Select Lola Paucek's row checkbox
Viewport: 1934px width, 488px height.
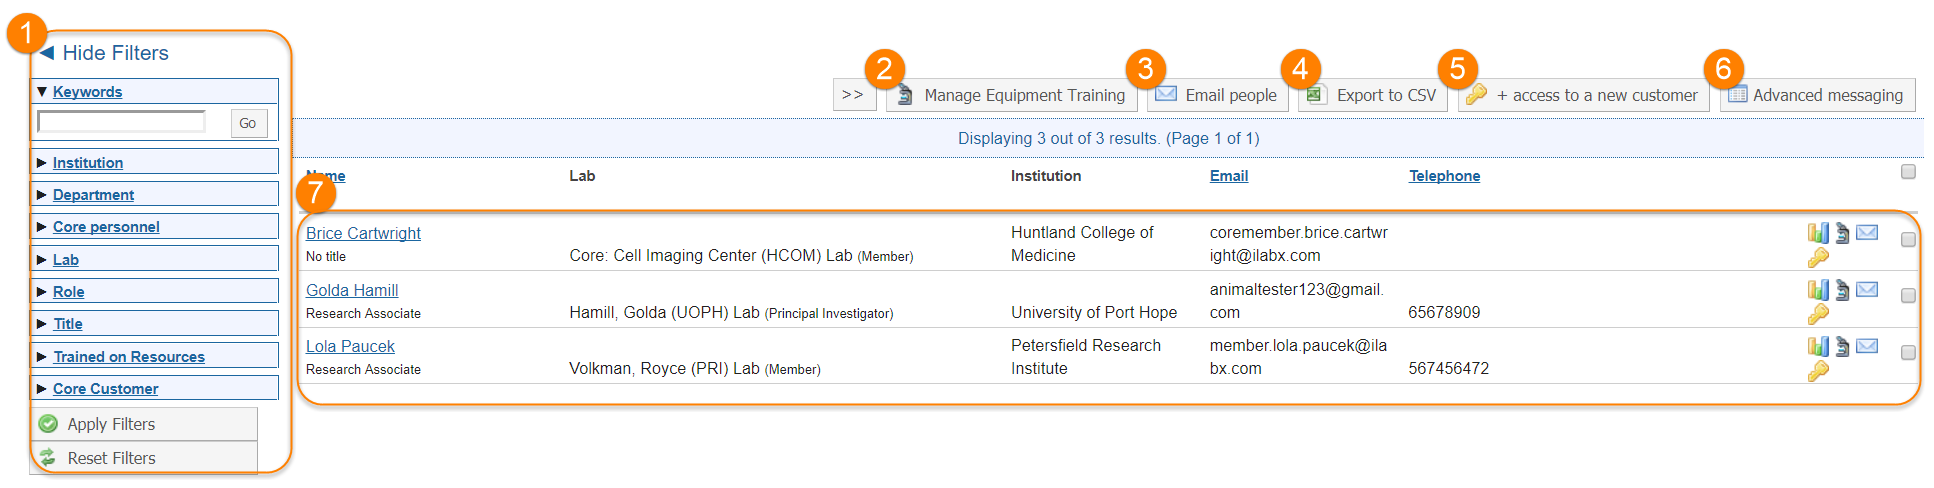(x=1908, y=353)
